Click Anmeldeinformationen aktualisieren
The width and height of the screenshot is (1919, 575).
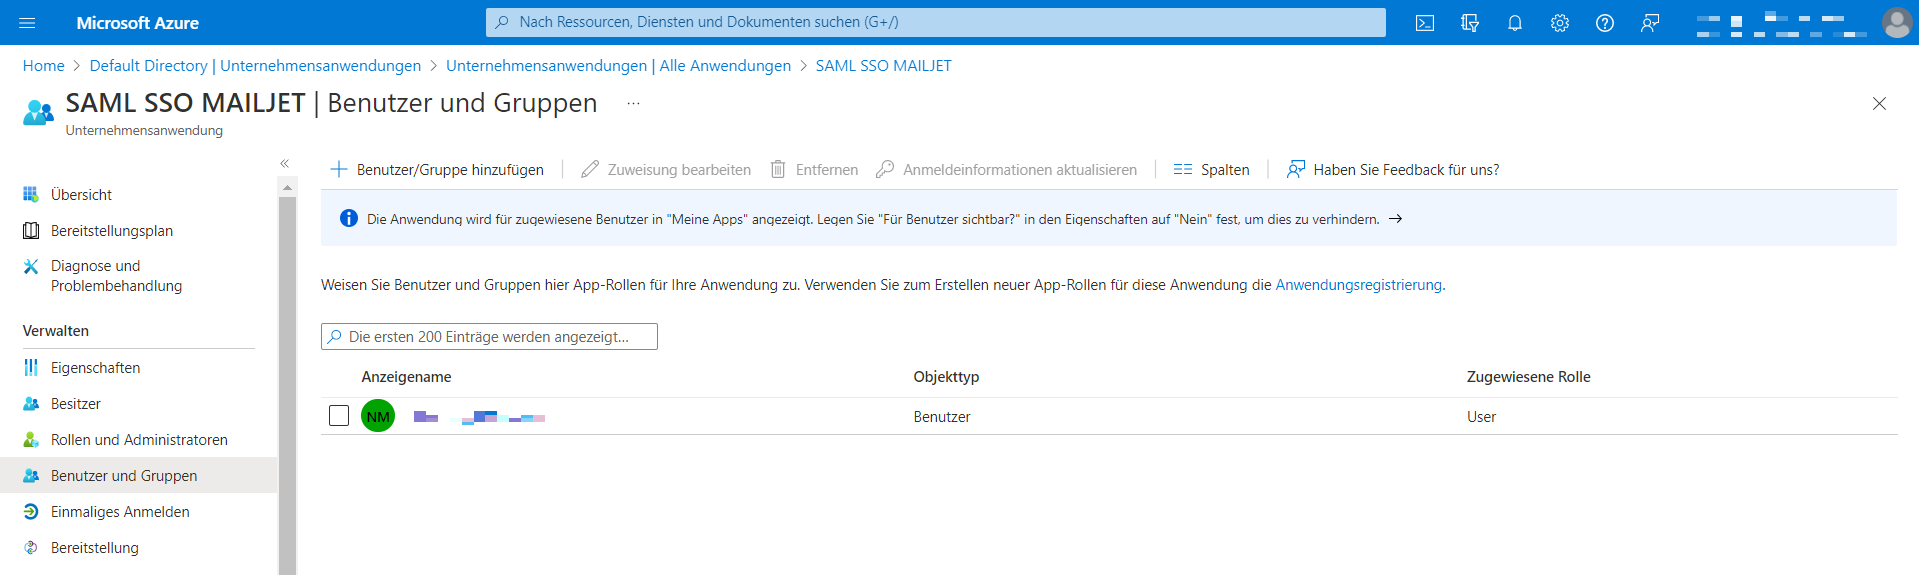tap(1006, 170)
